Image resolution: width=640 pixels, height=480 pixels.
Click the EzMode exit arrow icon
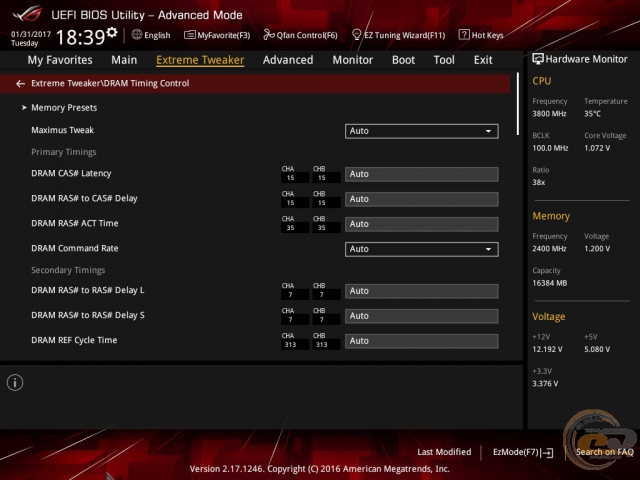[x=547, y=452]
